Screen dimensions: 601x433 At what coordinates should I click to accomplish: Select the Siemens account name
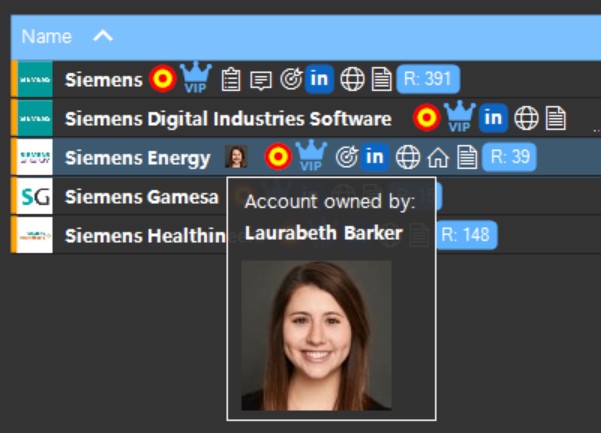[x=103, y=80]
